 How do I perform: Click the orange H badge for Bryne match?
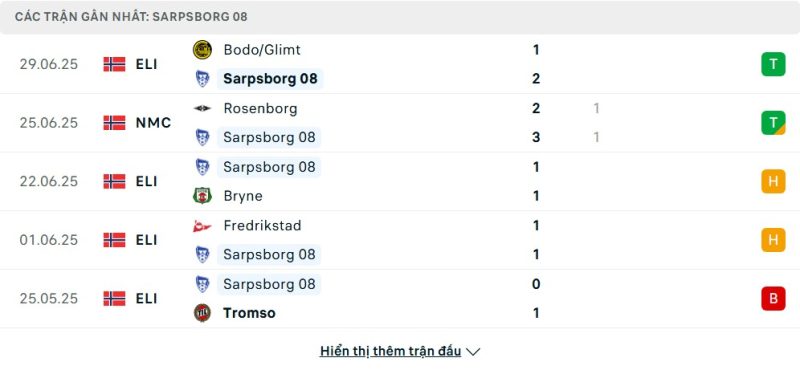pos(773,181)
